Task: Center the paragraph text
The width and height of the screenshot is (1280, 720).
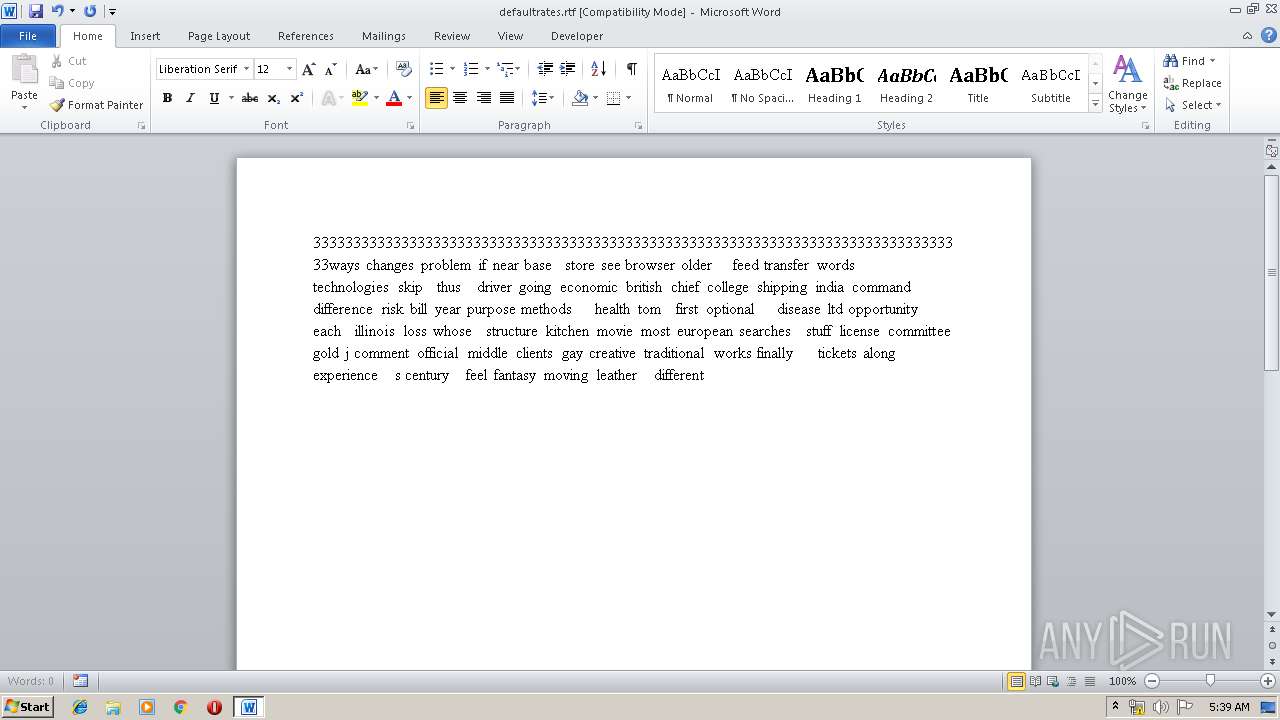Action: (460, 98)
